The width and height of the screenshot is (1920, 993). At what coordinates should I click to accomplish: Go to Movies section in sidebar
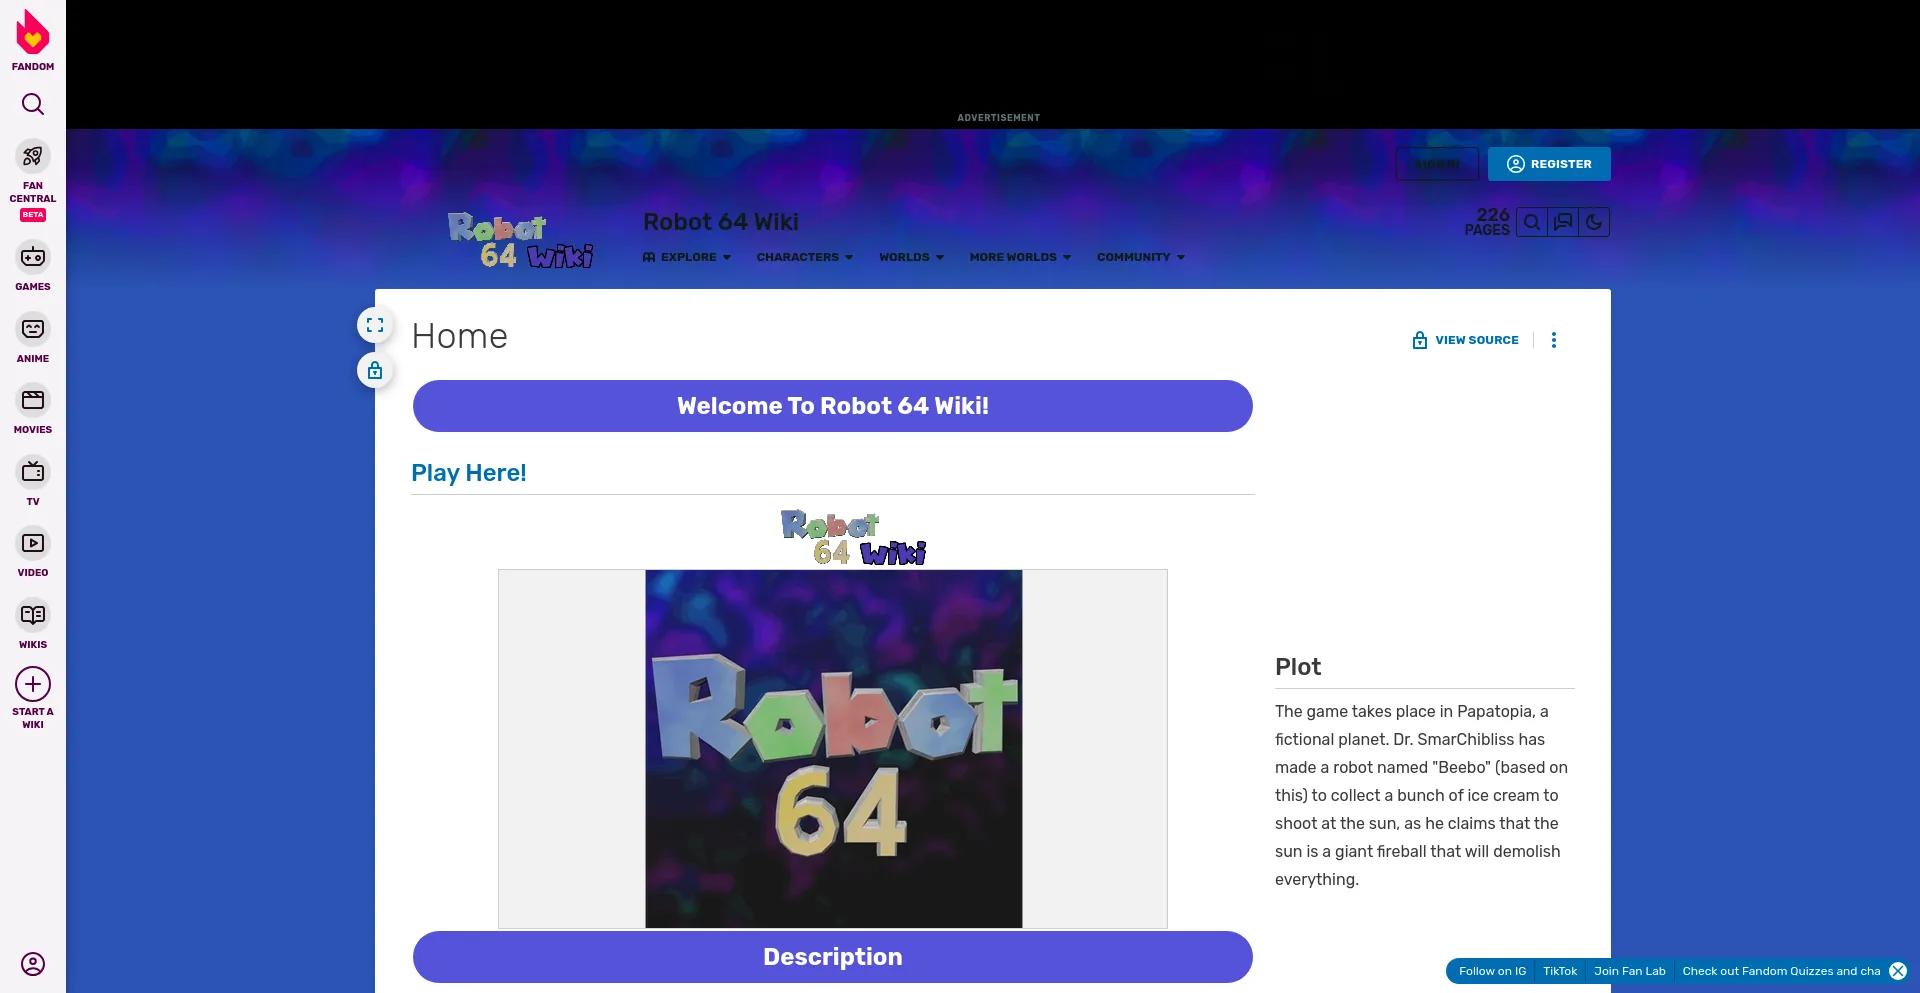click(x=33, y=409)
